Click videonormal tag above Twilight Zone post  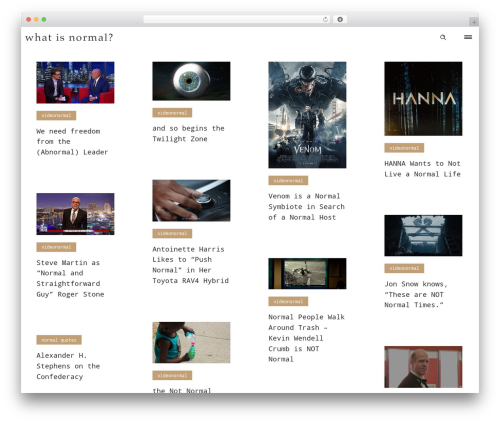(x=172, y=113)
